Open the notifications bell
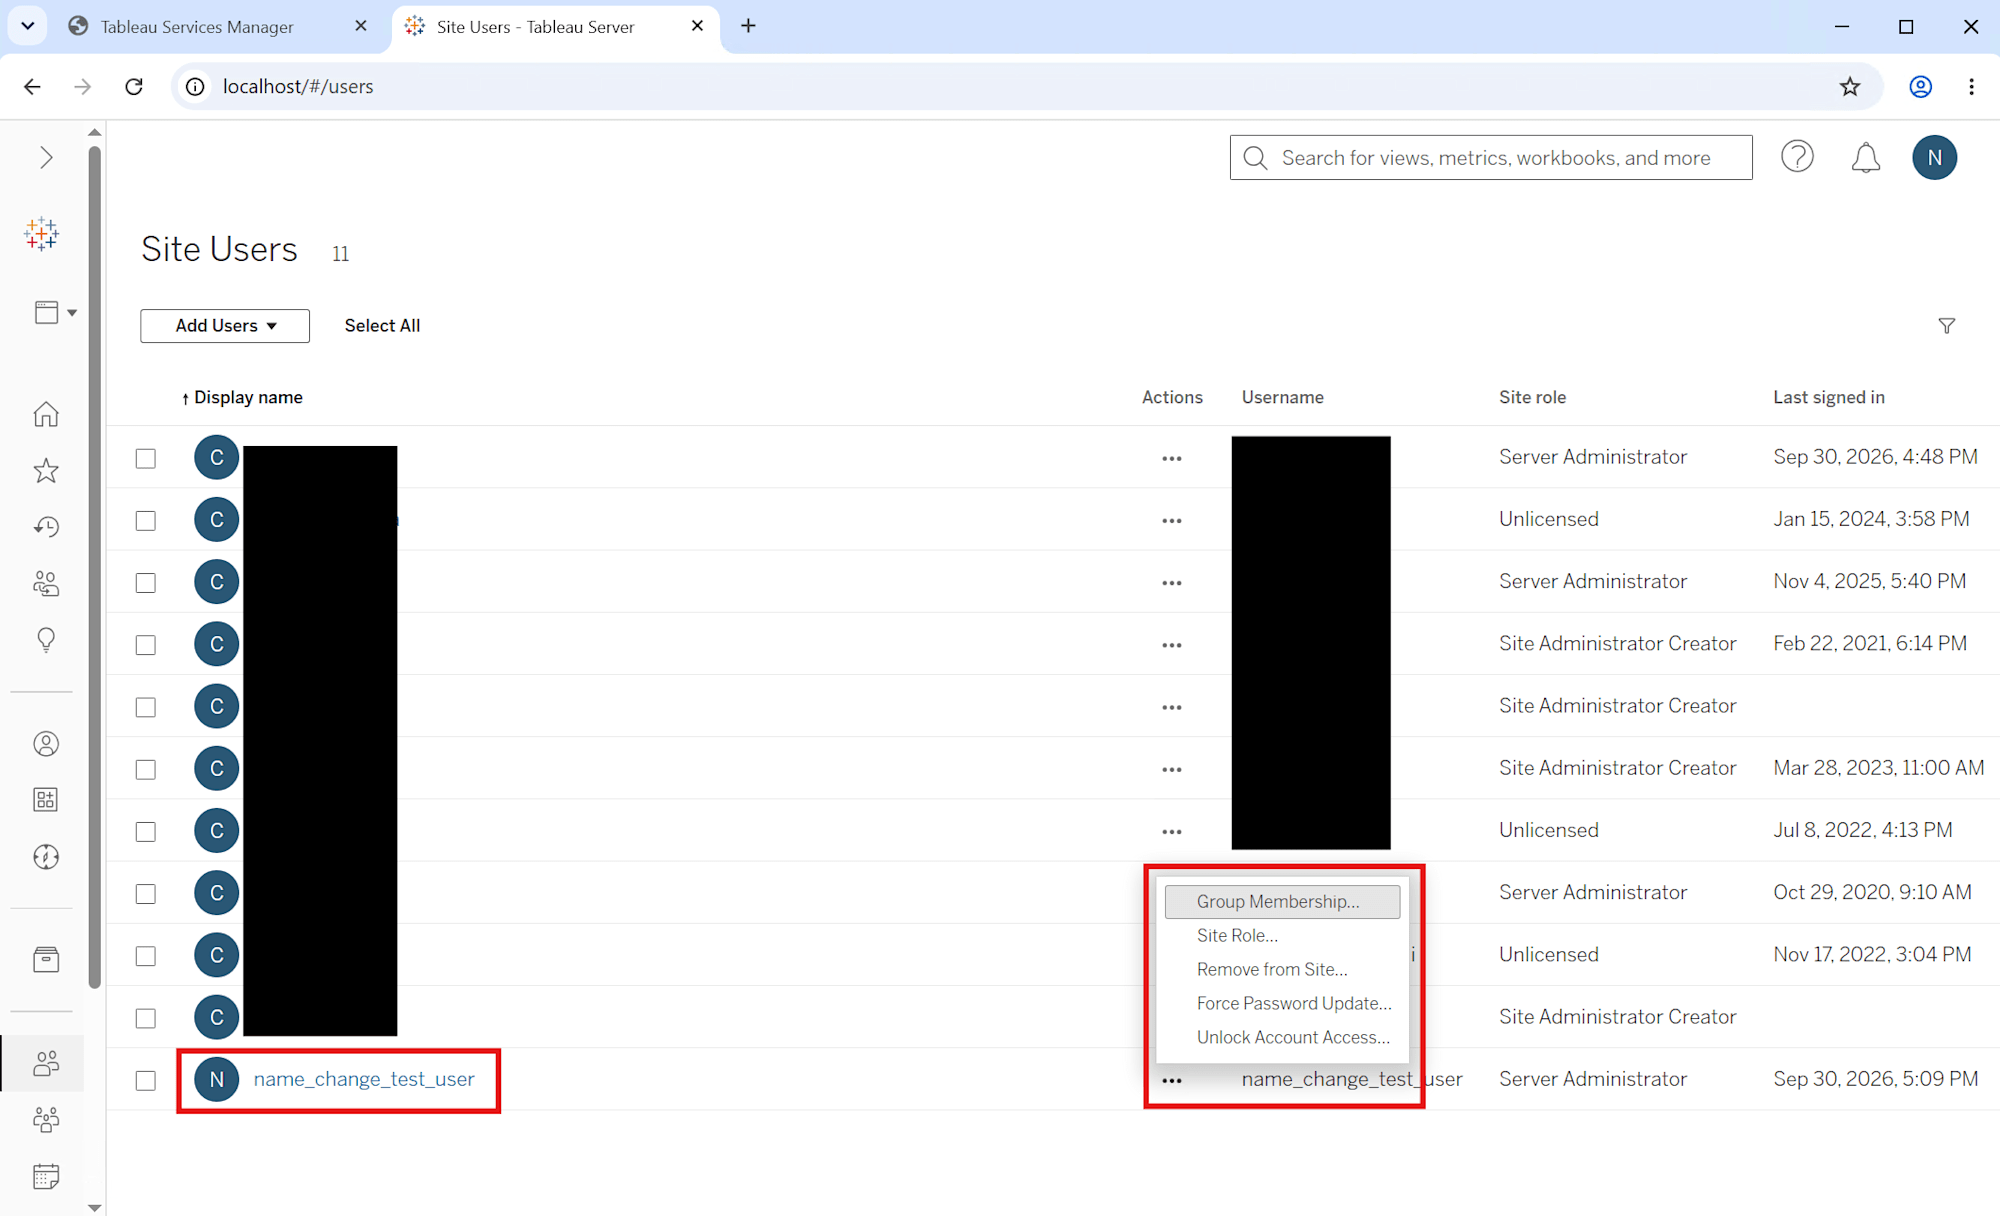 point(1865,158)
